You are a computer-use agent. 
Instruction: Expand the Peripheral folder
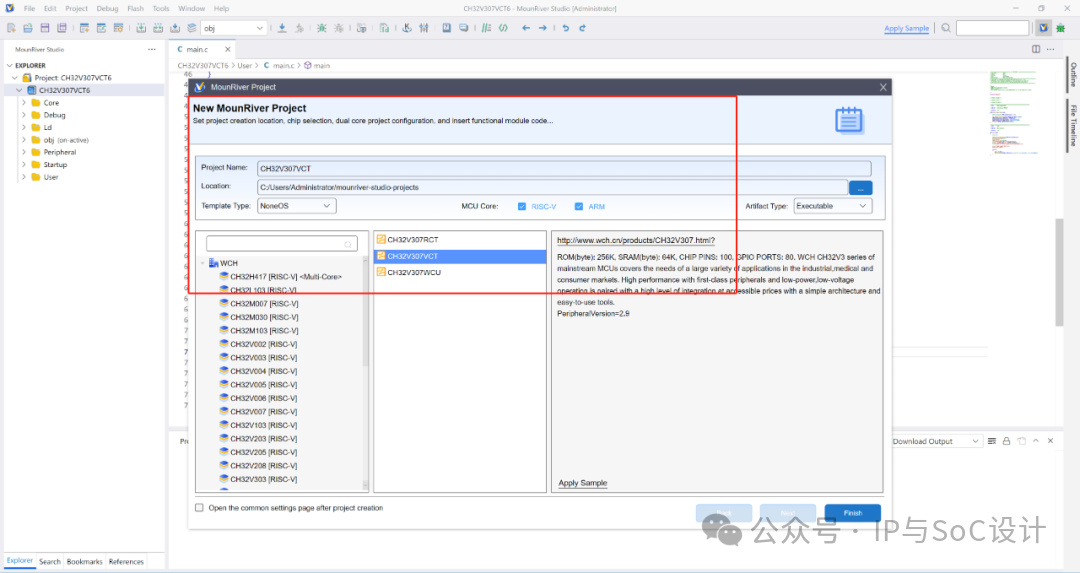coord(24,152)
